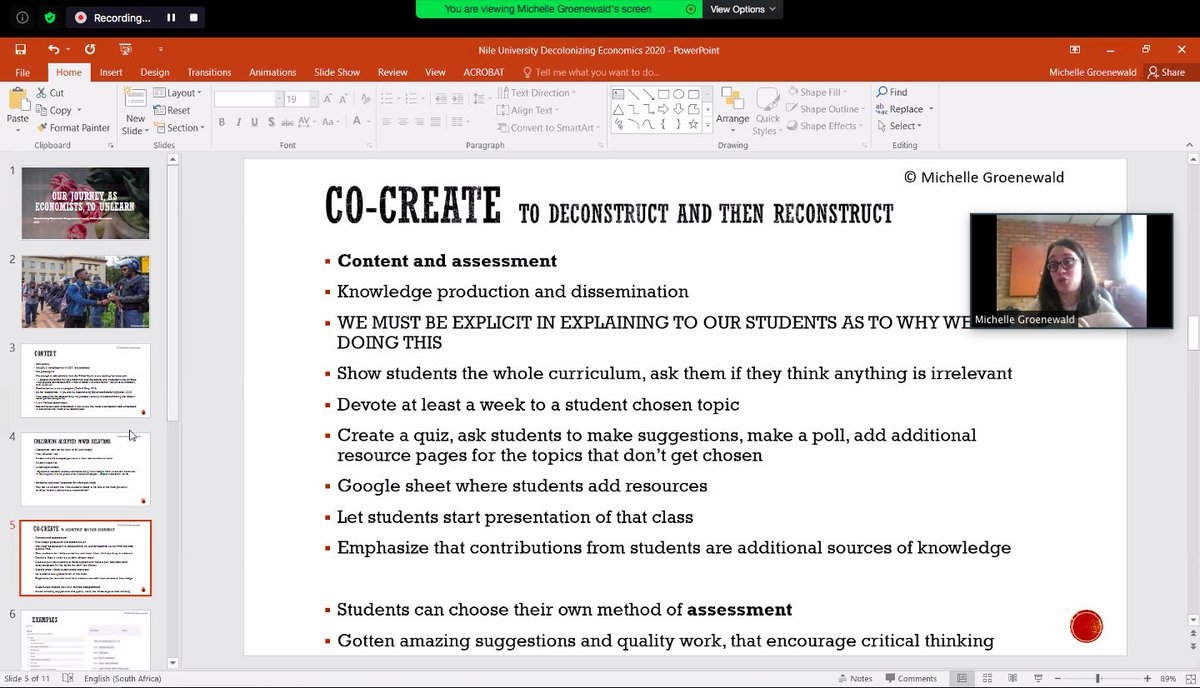Toggle bold formatting in the Font group
Image resolution: width=1200 pixels, height=688 pixels.
(x=222, y=122)
